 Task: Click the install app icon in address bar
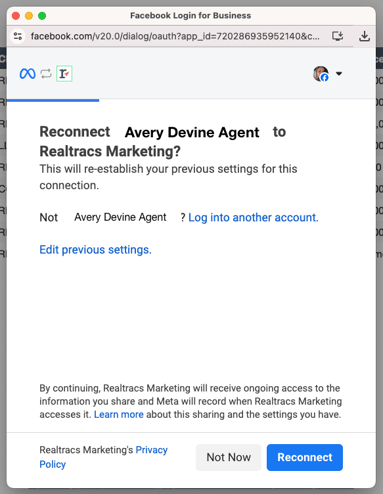[337, 36]
